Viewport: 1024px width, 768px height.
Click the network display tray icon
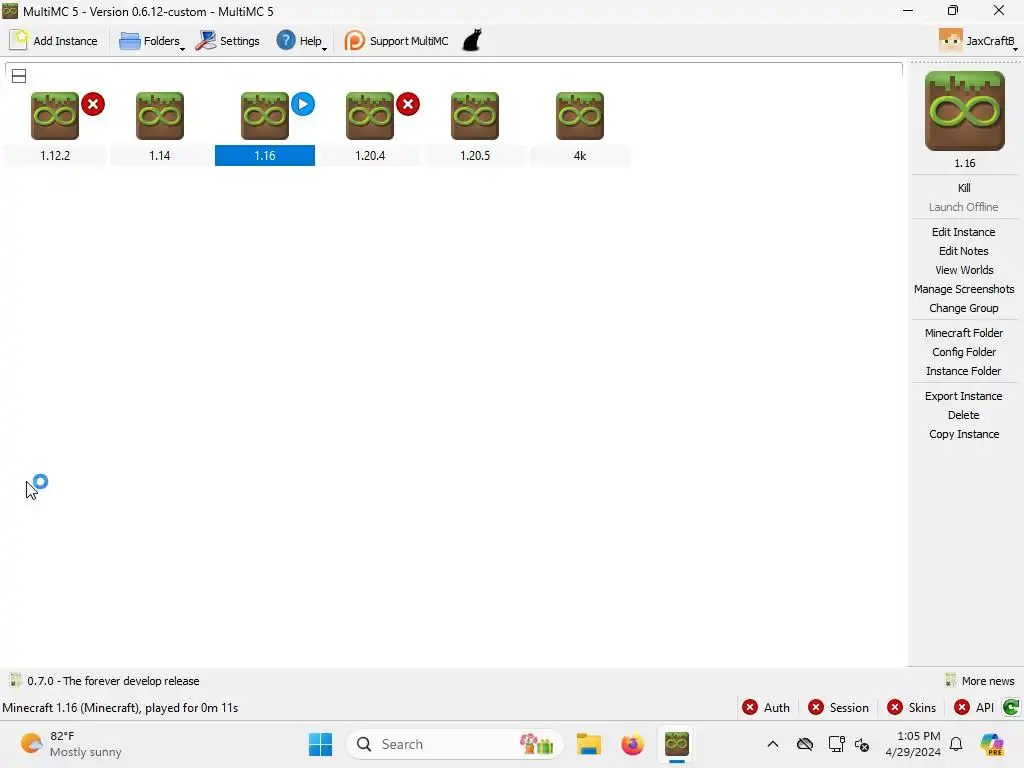pyautogui.click(x=836, y=744)
